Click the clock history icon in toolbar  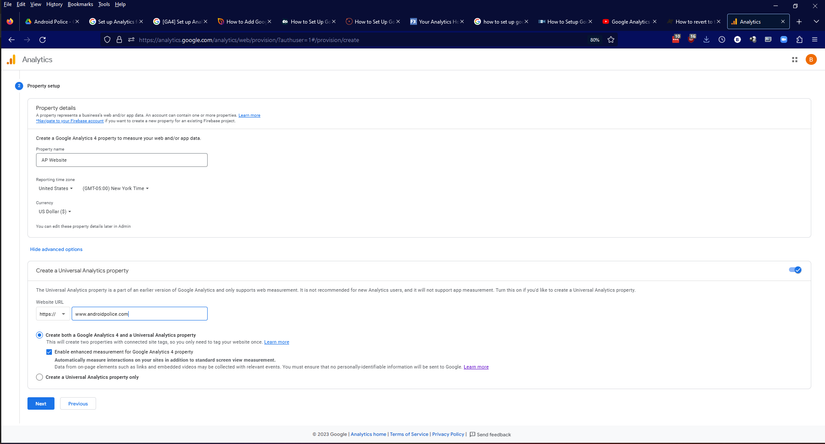point(722,39)
